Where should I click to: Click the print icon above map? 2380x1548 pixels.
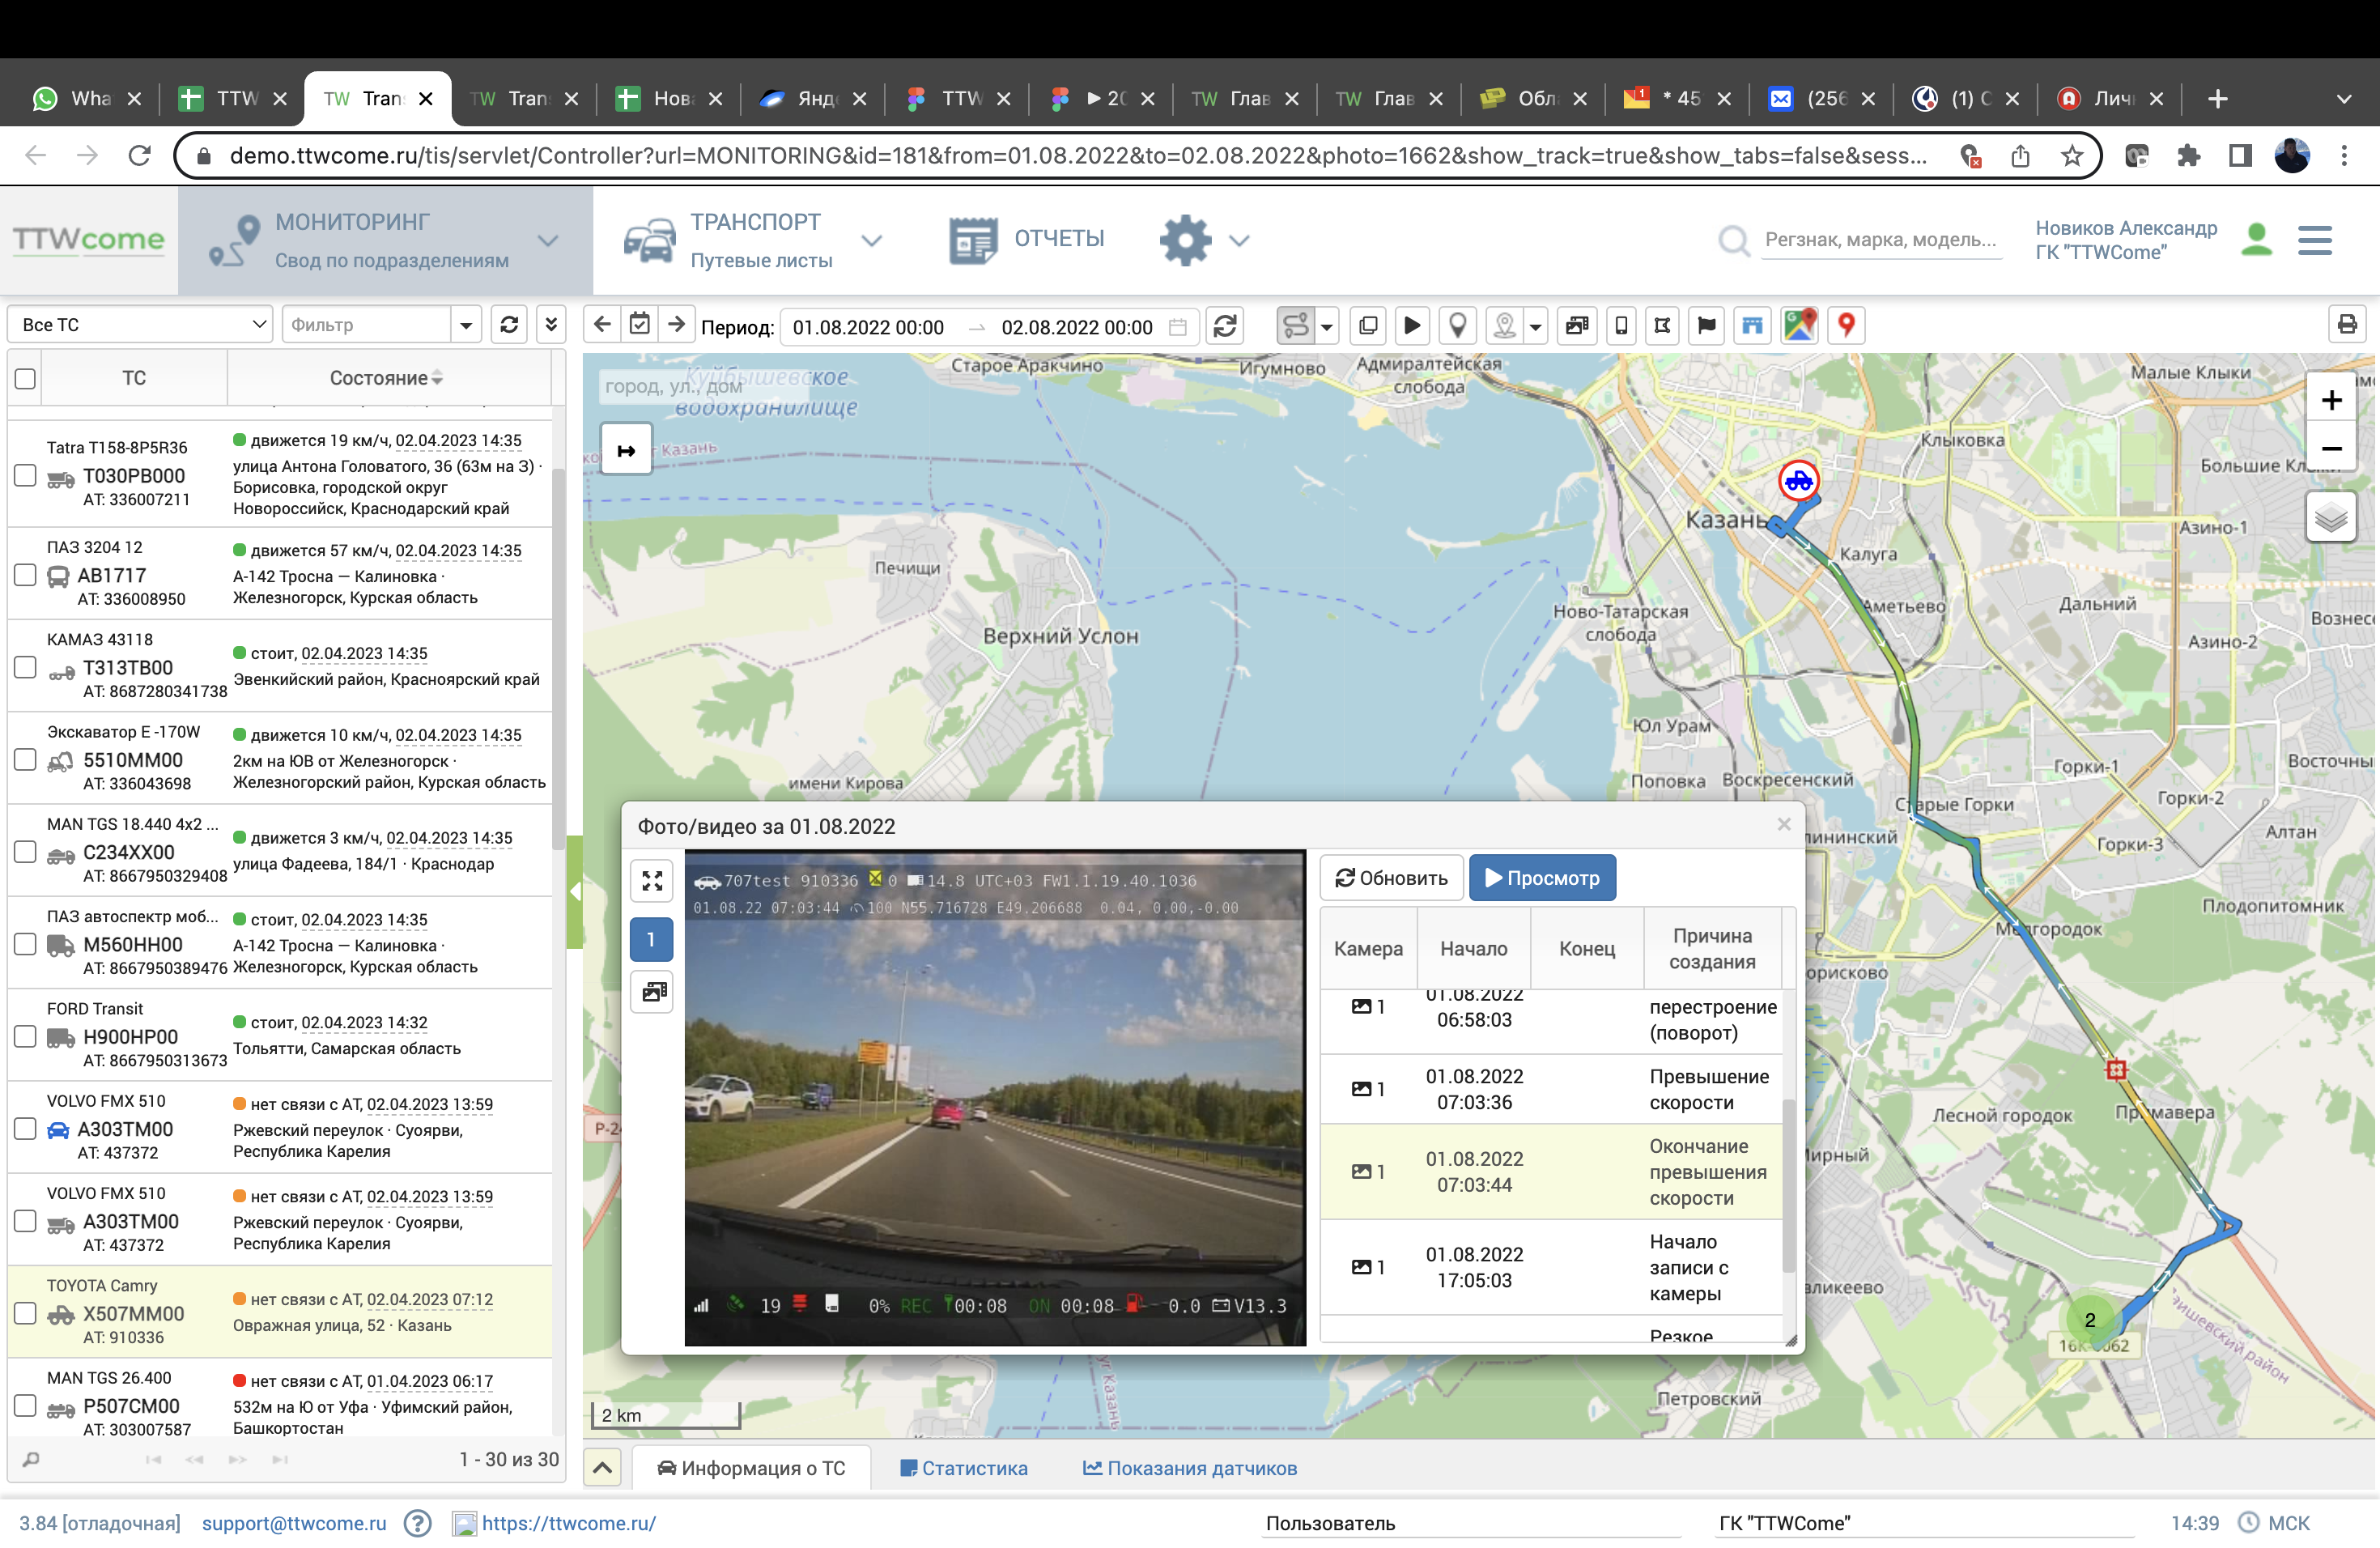point(2347,325)
